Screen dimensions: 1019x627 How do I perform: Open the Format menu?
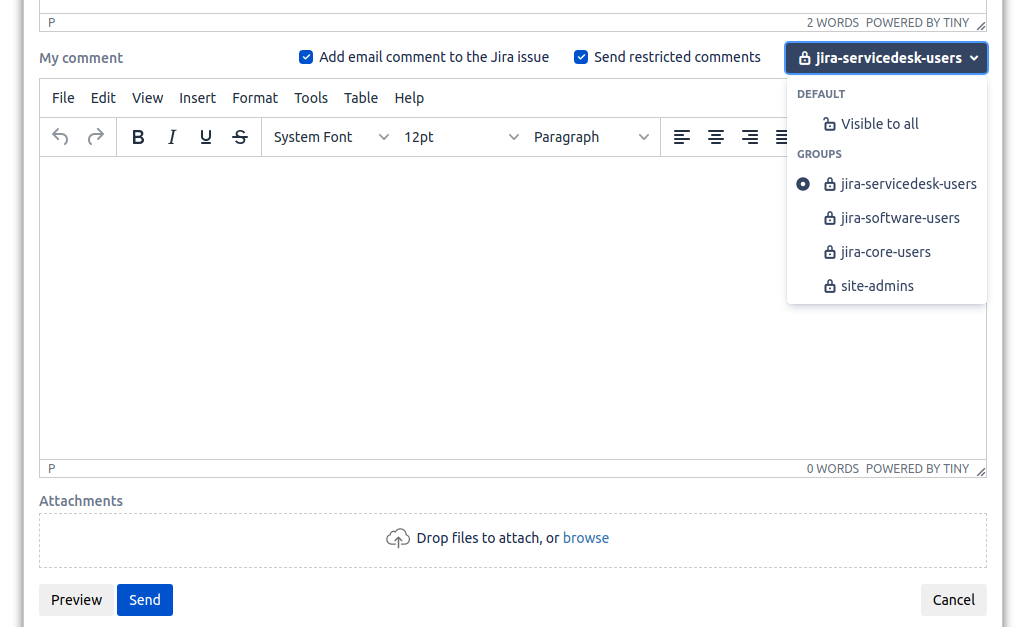[x=255, y=98]
